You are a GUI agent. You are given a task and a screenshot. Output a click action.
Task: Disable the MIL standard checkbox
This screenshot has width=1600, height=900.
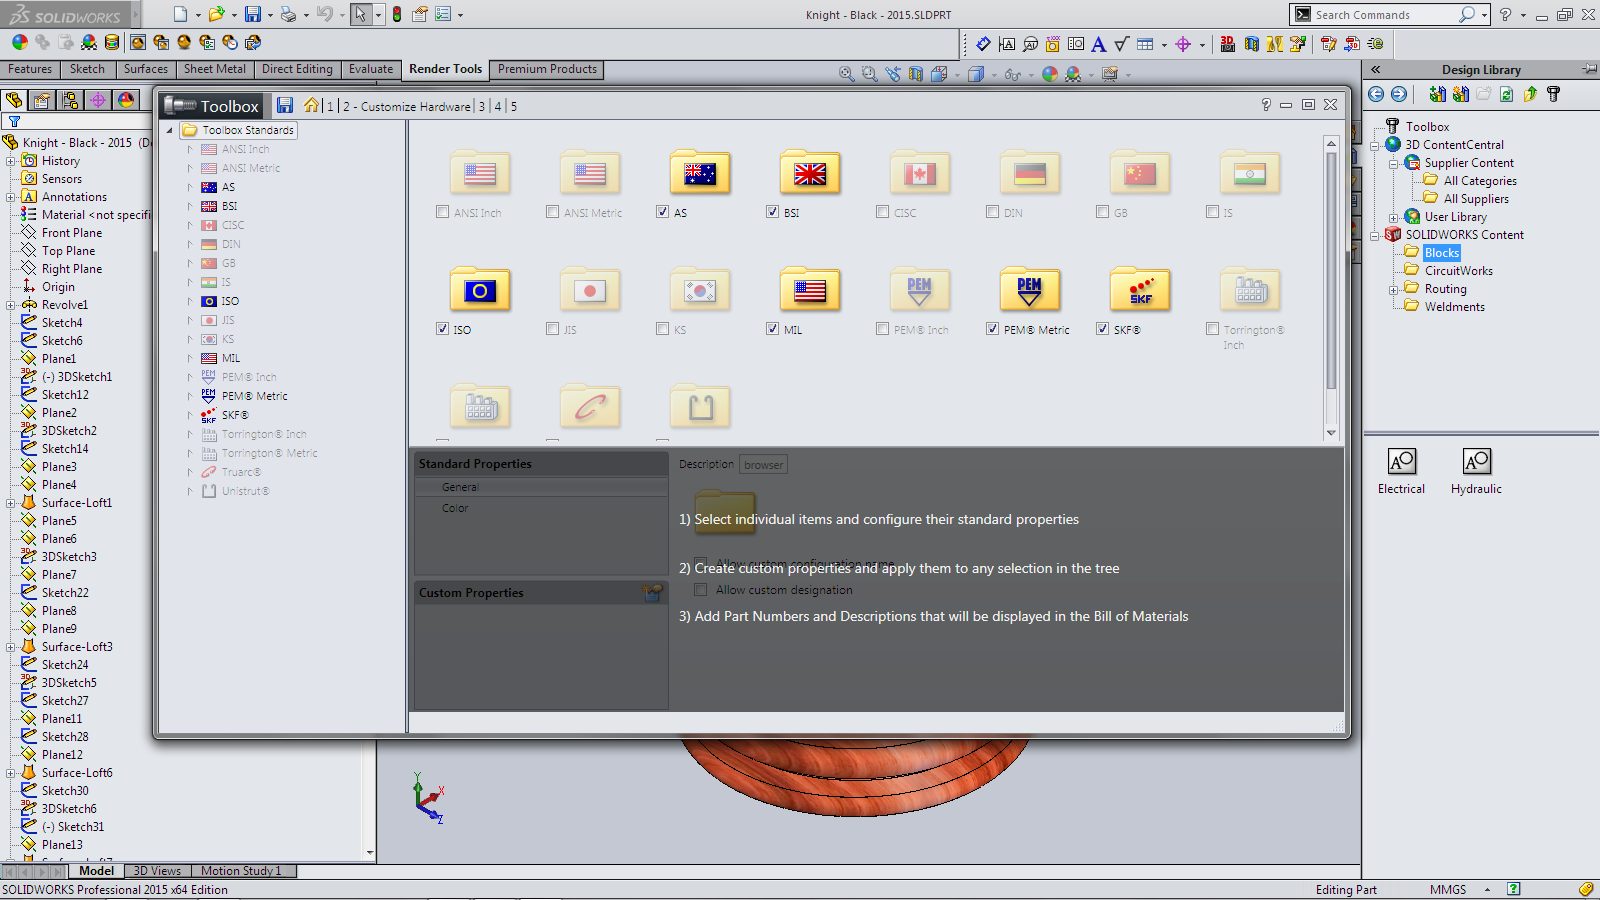pos(772,329)
